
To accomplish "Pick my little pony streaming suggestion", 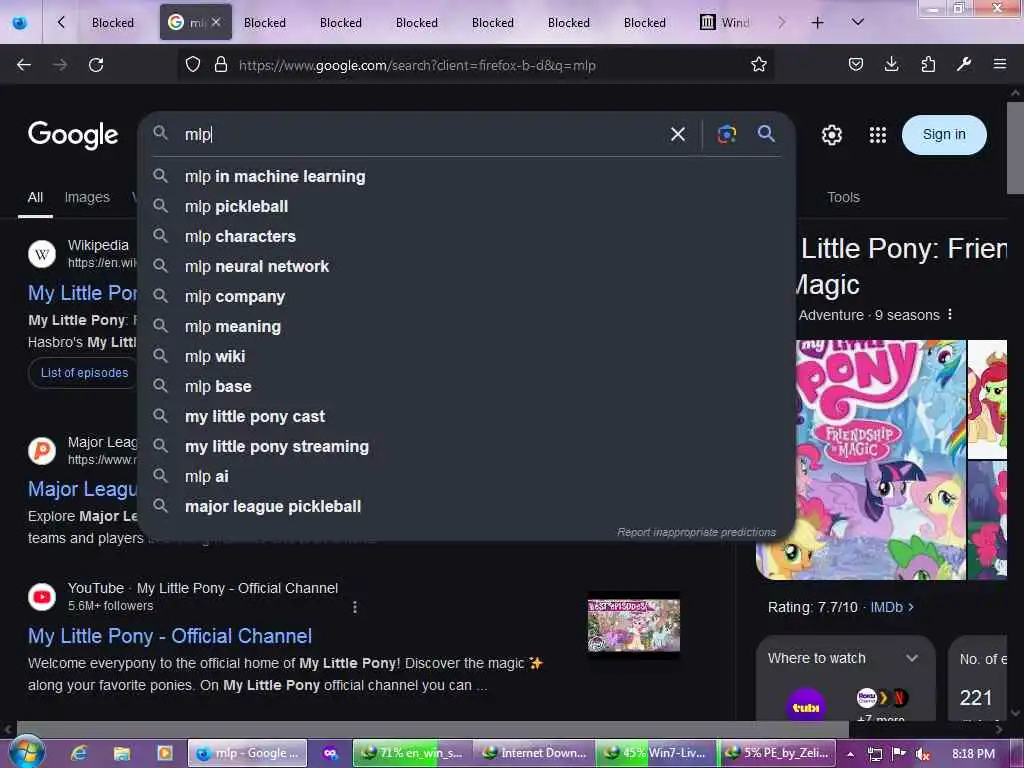I will pos(467,447).
